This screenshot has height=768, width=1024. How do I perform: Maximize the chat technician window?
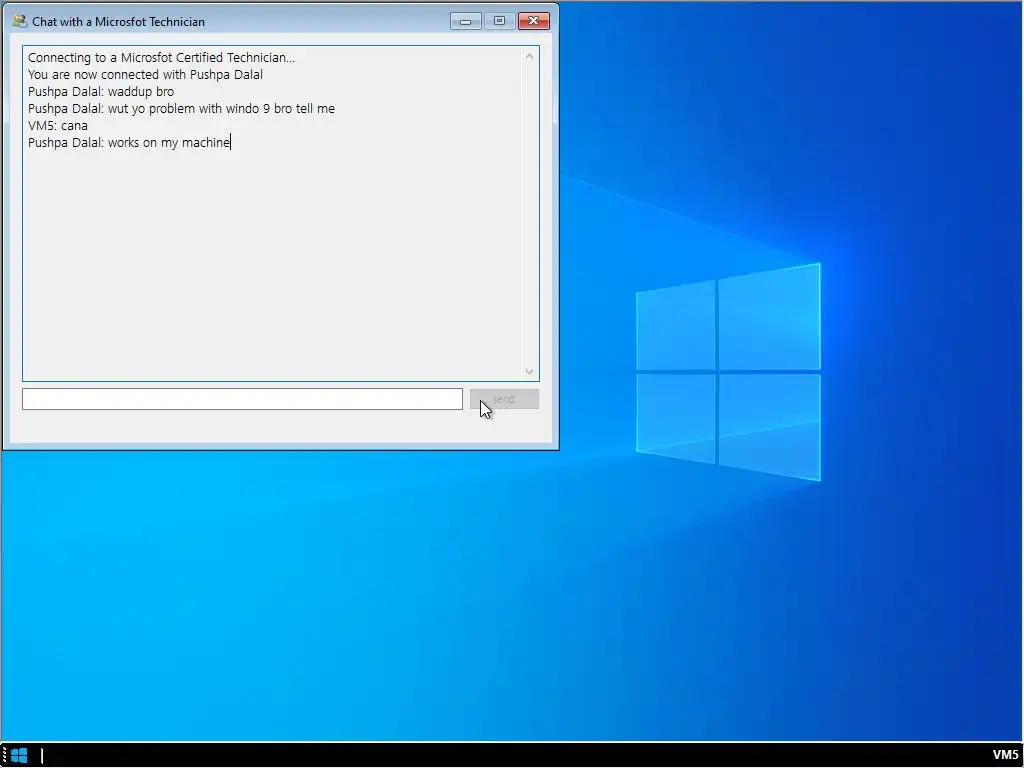(500, 21)
